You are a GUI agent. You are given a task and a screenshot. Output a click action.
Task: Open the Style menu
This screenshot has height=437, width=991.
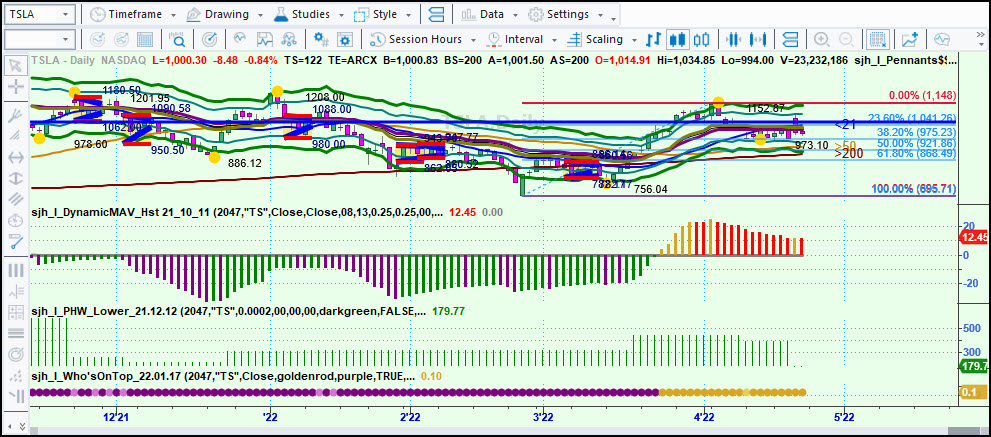(x=384, y=14)
